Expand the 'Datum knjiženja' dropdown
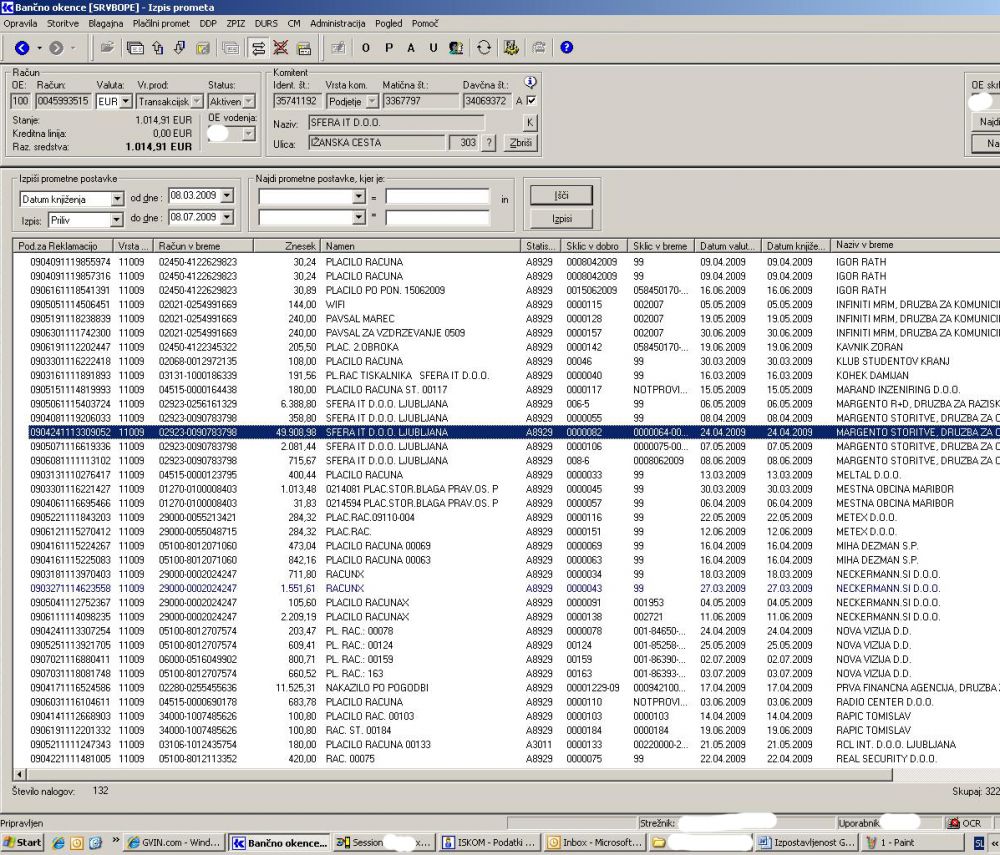 [x=118, y=198]
